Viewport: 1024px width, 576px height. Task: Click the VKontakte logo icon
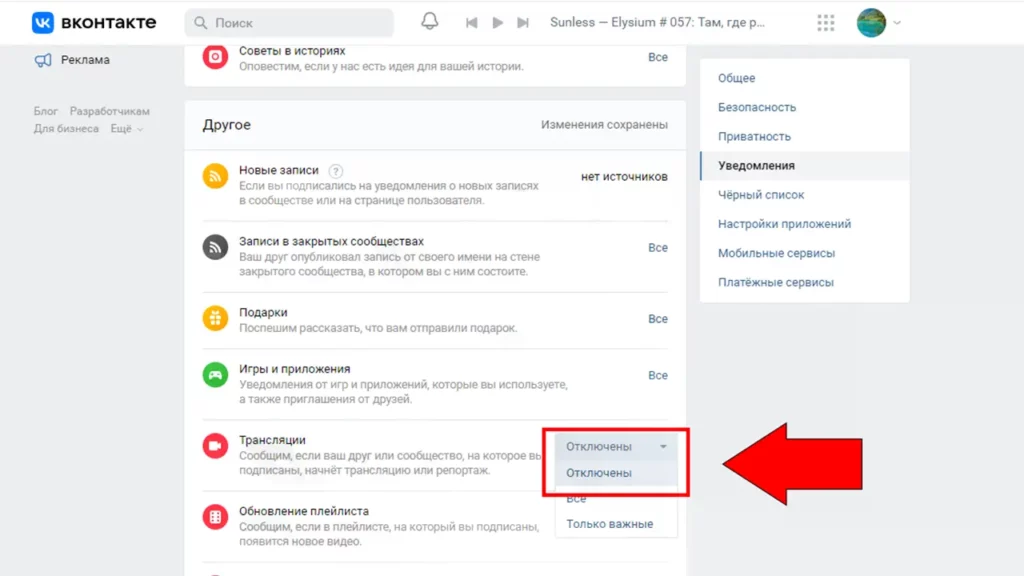point(43,22)
